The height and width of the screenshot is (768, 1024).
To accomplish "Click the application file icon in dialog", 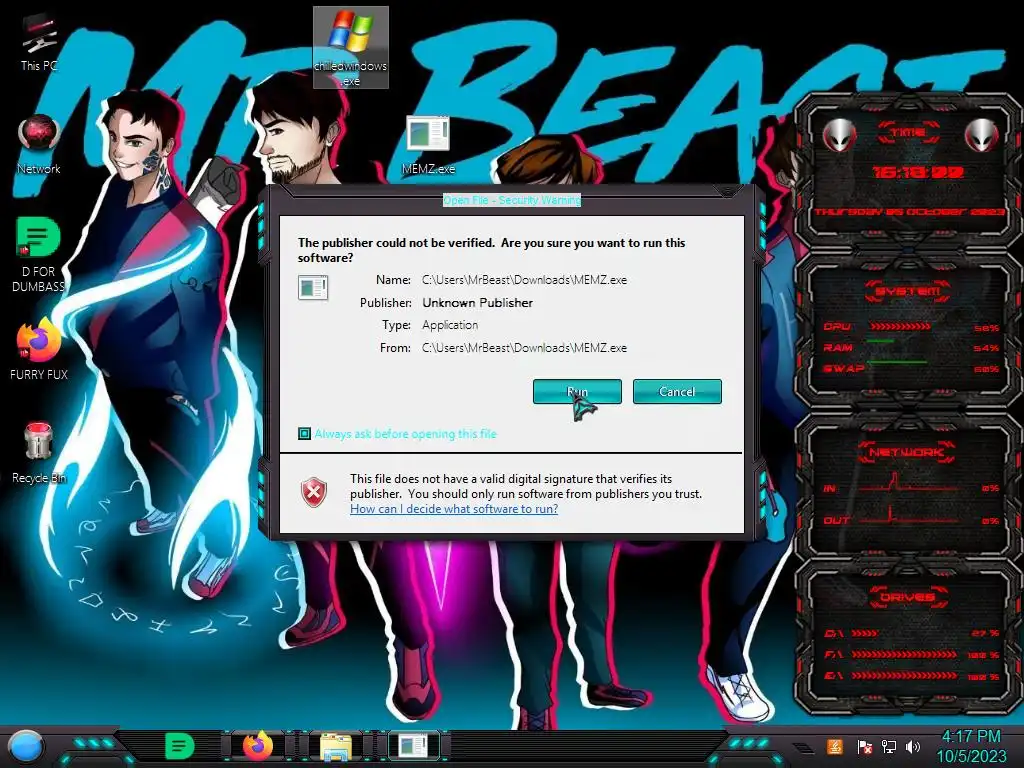I will [313, 287].
